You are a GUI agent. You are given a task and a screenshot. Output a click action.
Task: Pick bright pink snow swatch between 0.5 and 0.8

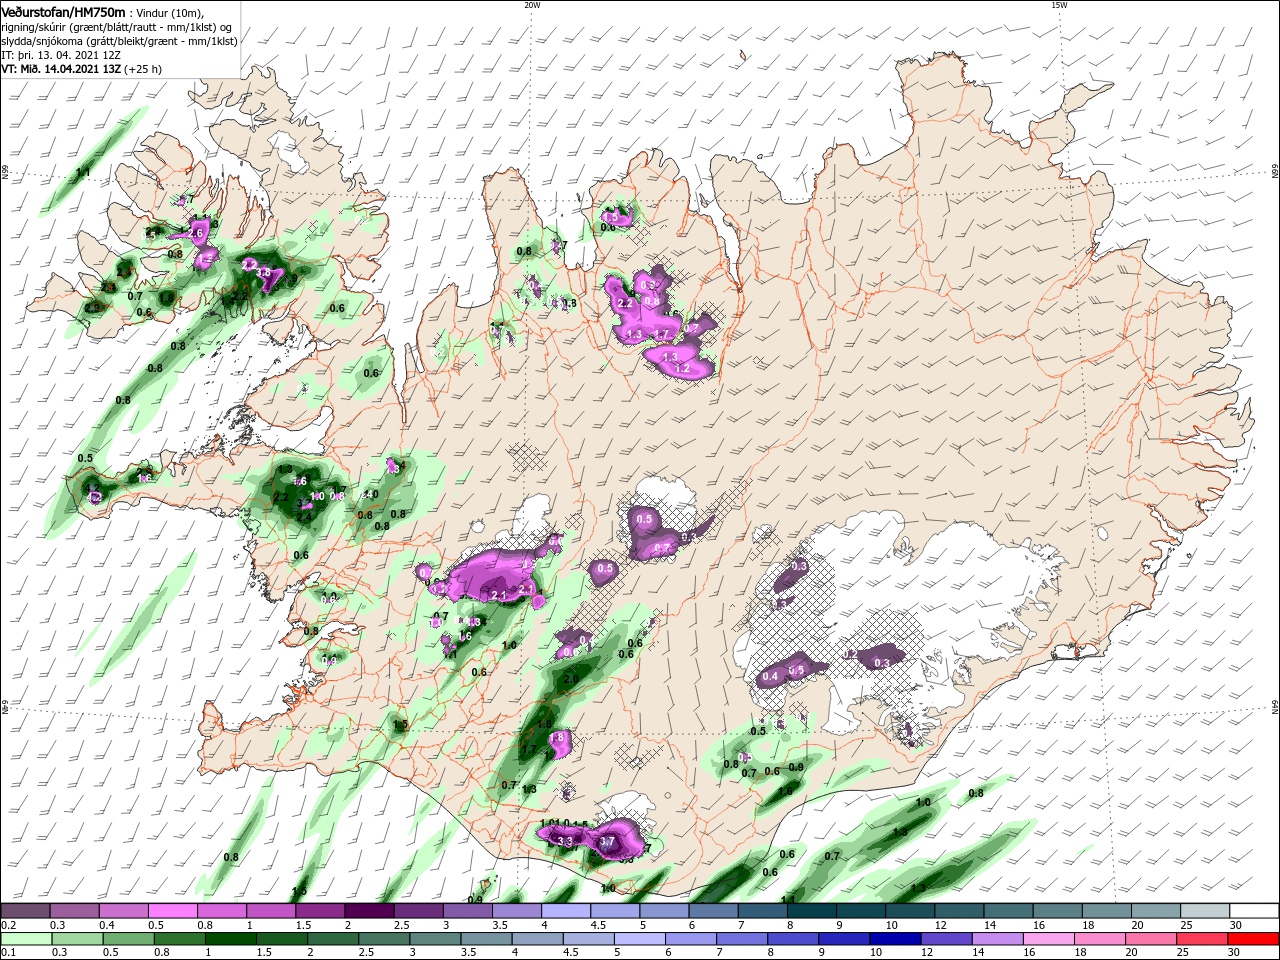pos(172,911)
